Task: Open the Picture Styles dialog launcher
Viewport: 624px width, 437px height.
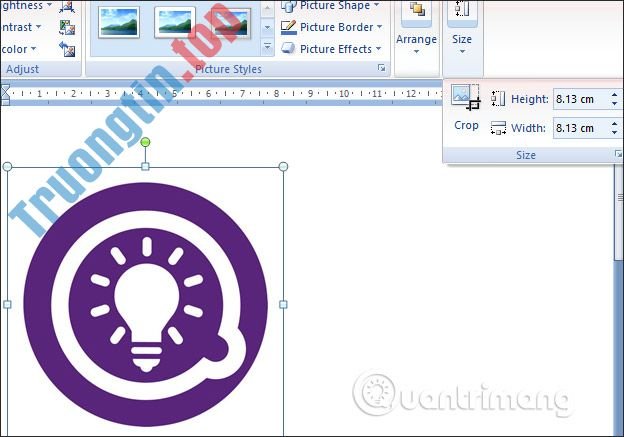Action: coord(381,68)
